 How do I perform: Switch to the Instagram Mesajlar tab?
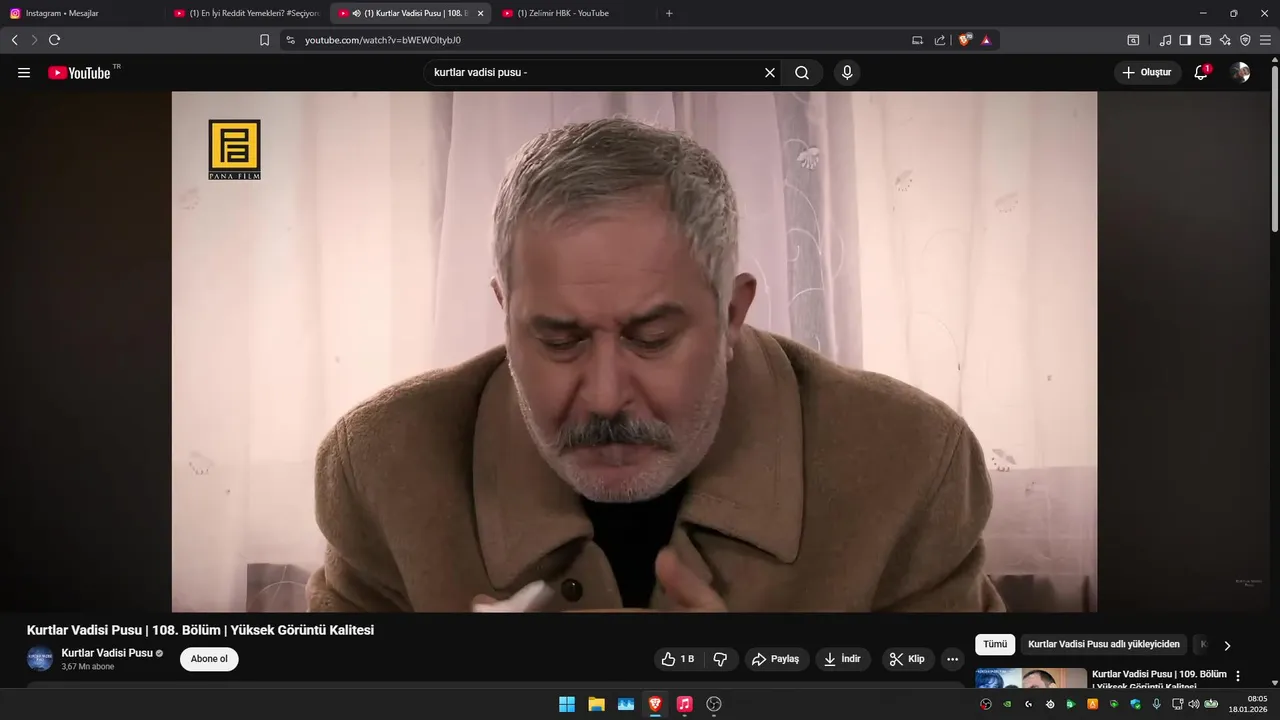82,13
